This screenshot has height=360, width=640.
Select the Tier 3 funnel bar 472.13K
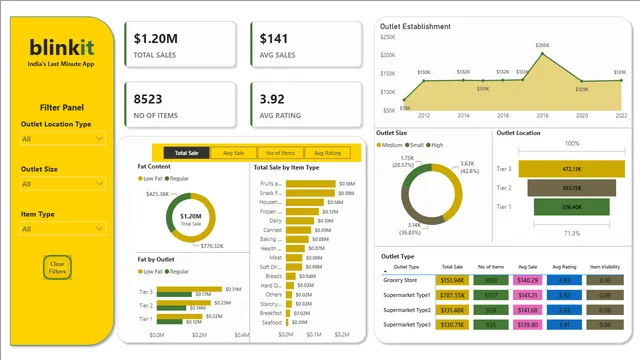(x=571, y=169)
